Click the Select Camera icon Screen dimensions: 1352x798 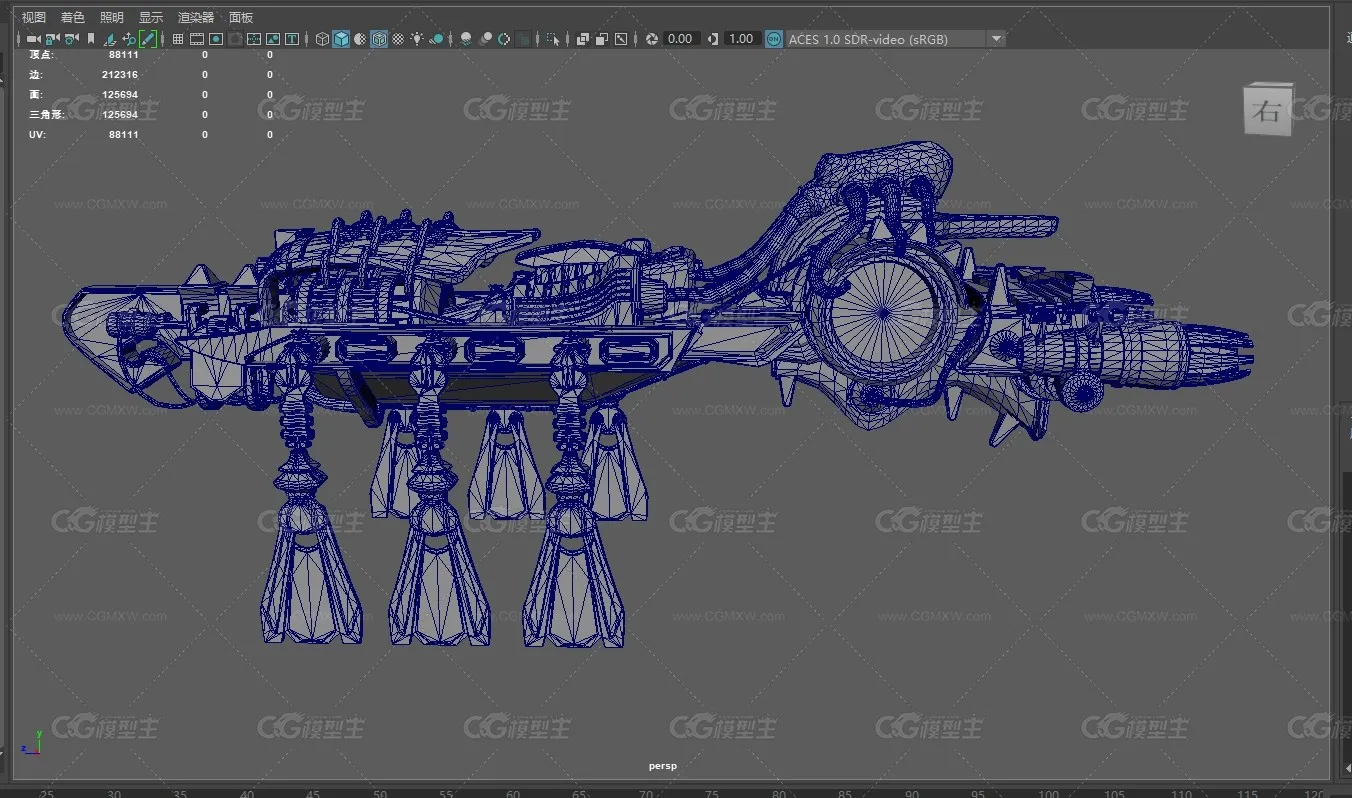pyautogui.click(x=33, y=39)
